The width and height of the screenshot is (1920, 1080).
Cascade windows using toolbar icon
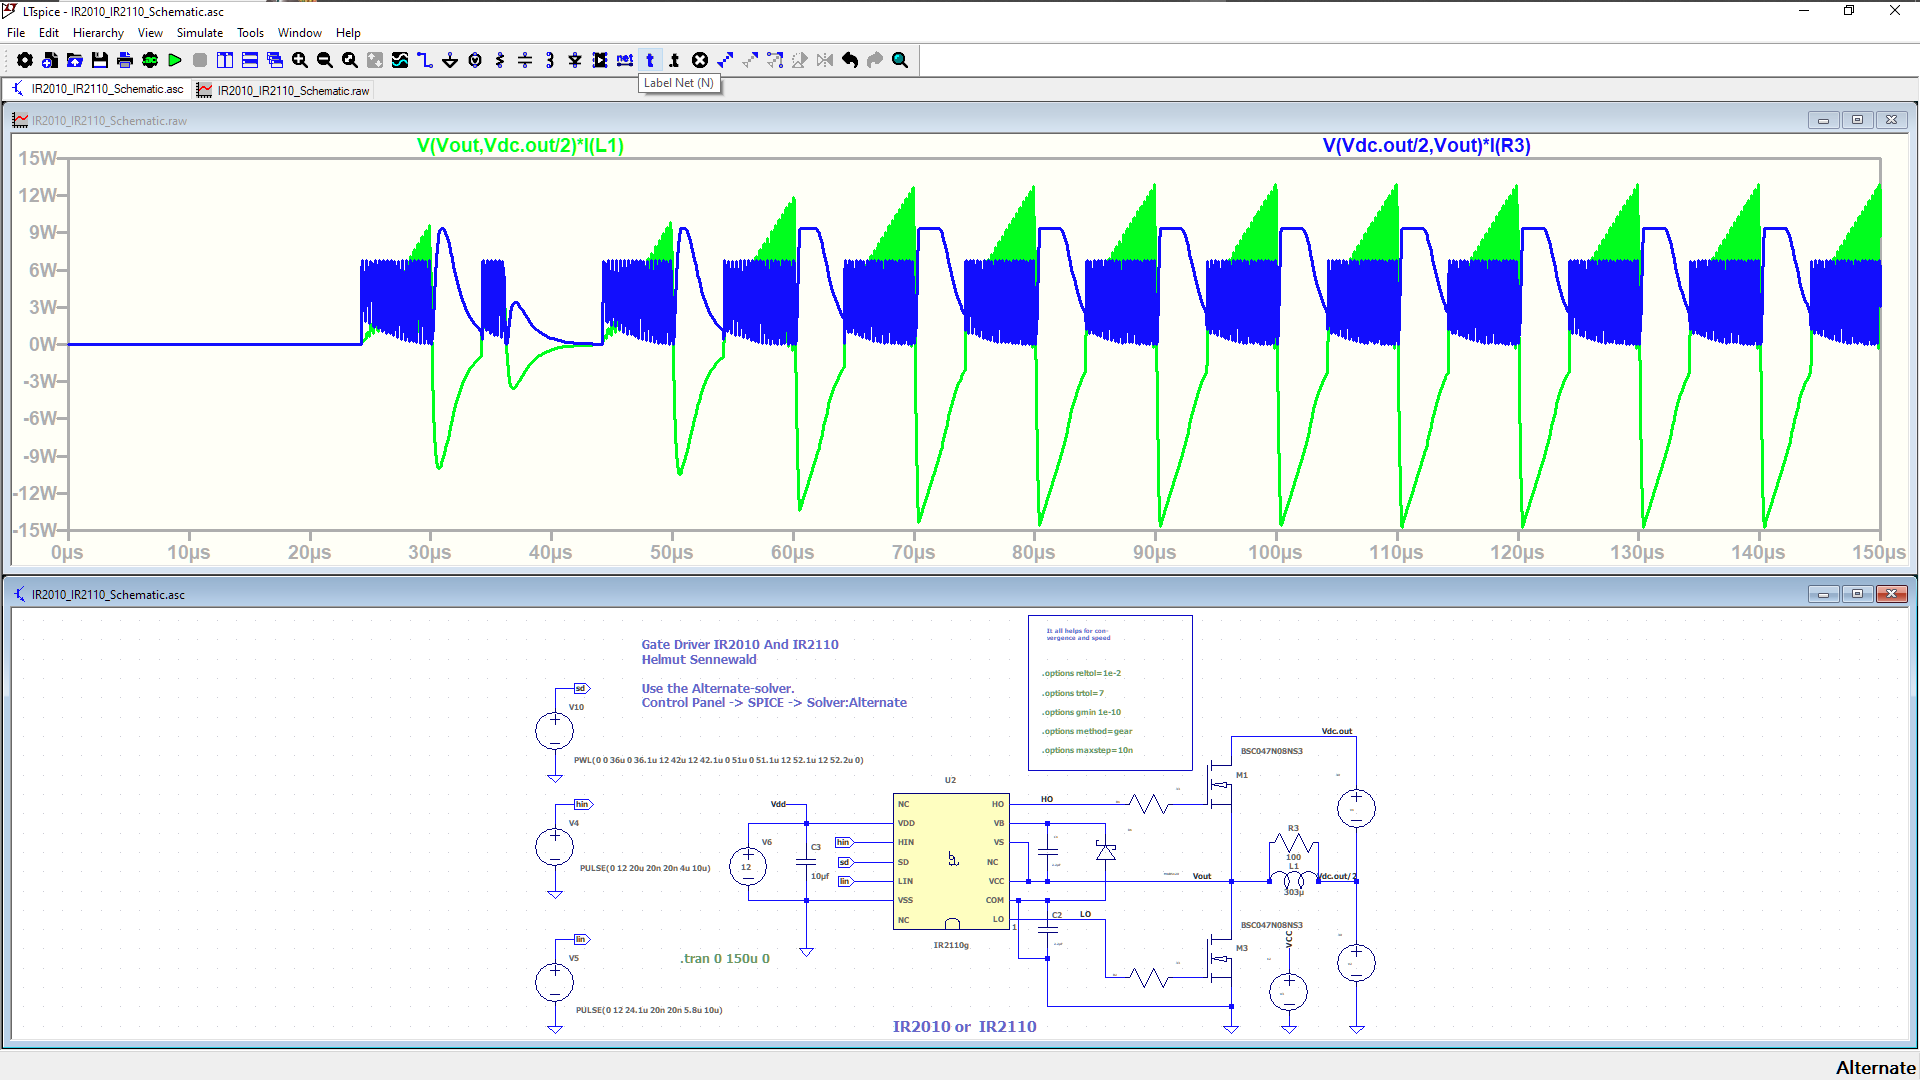(275, 60)
